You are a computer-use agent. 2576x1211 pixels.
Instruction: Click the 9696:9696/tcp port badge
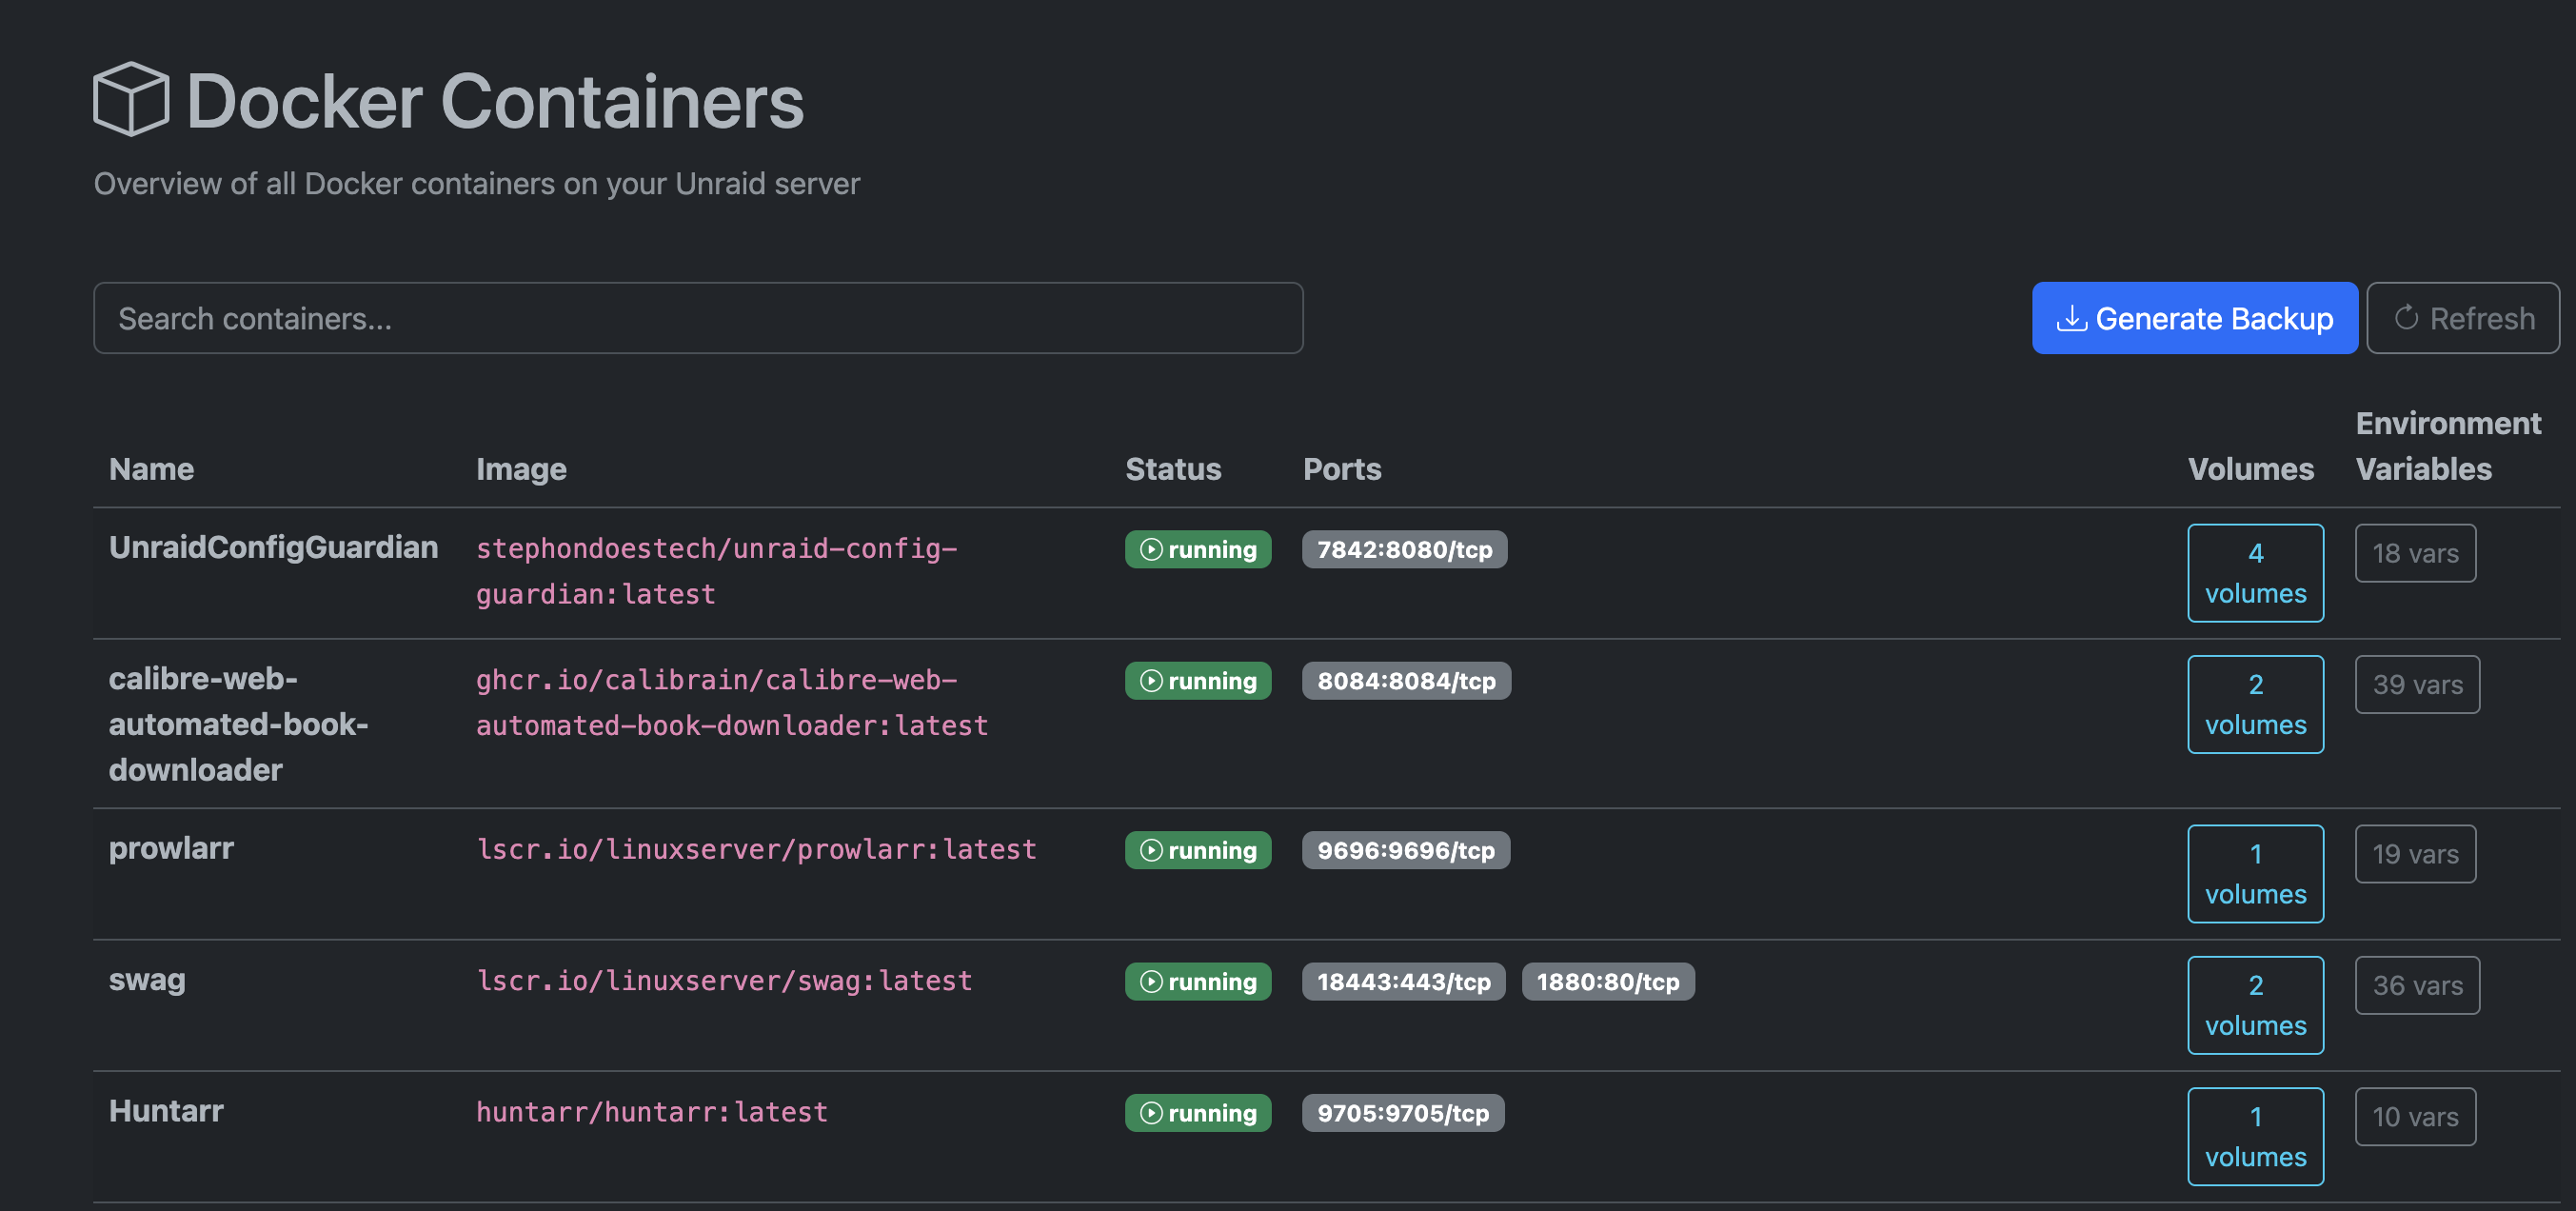point(1405,851)
